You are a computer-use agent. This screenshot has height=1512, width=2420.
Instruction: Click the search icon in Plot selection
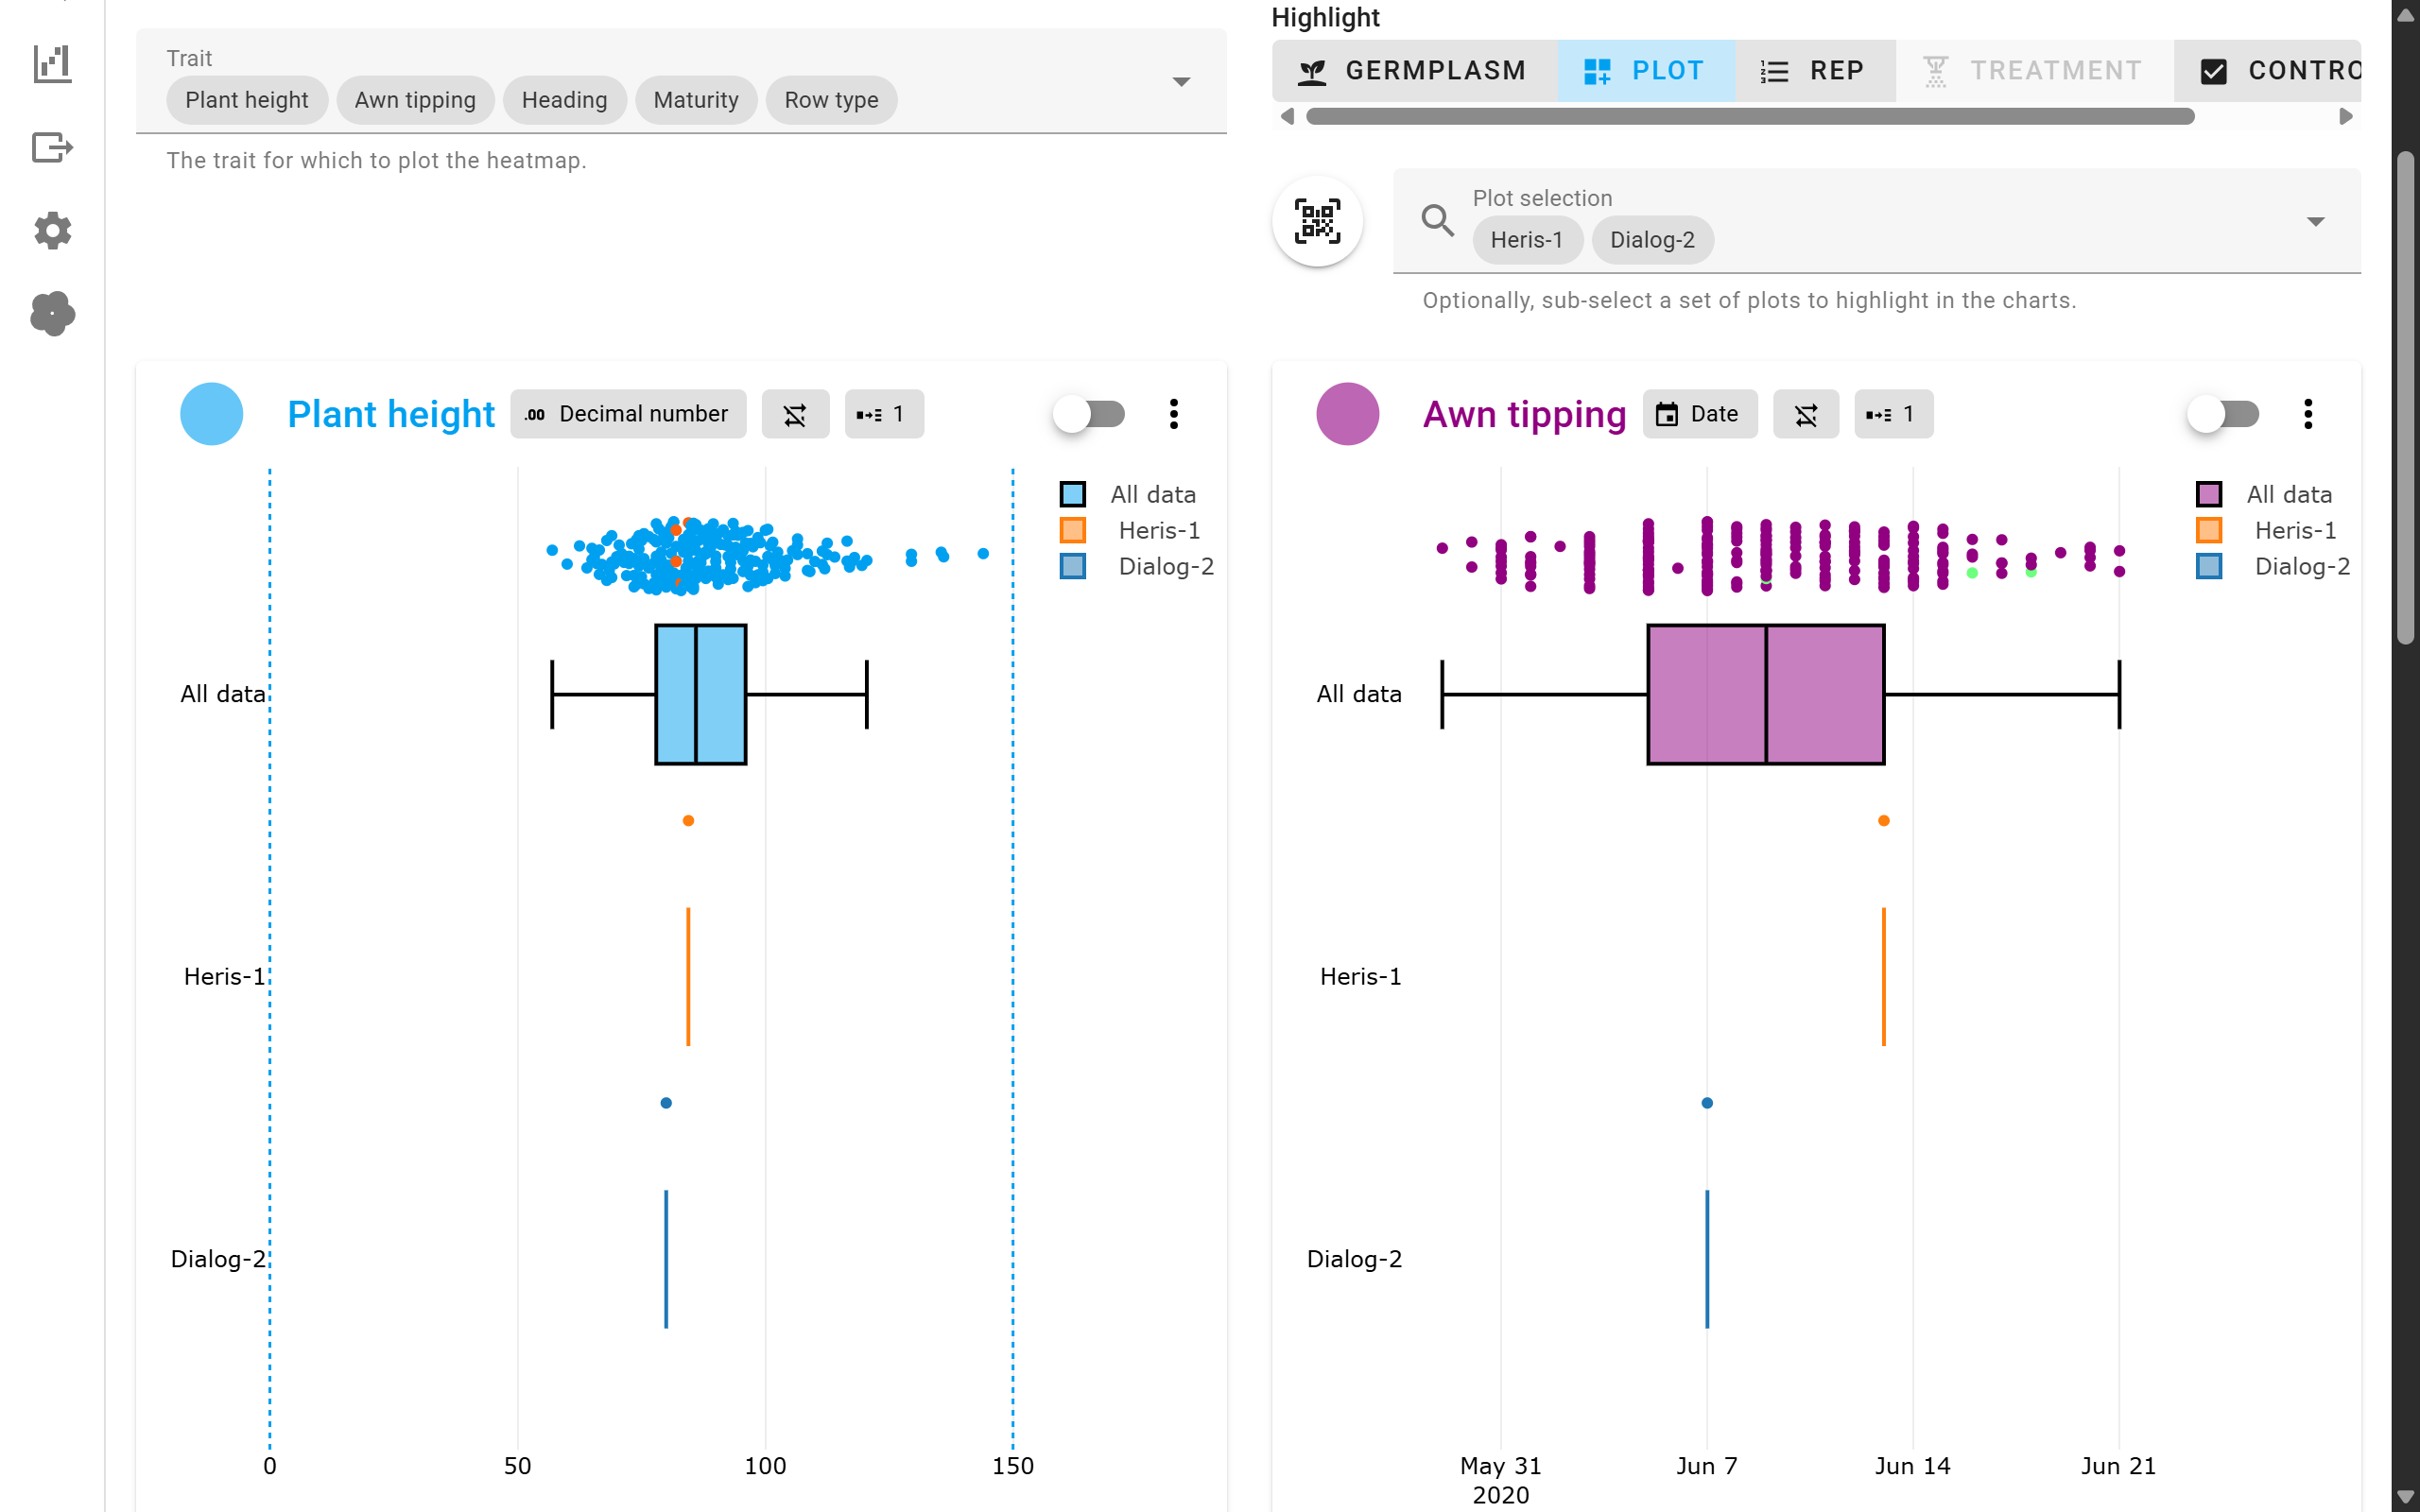[x=1437, y=220]
